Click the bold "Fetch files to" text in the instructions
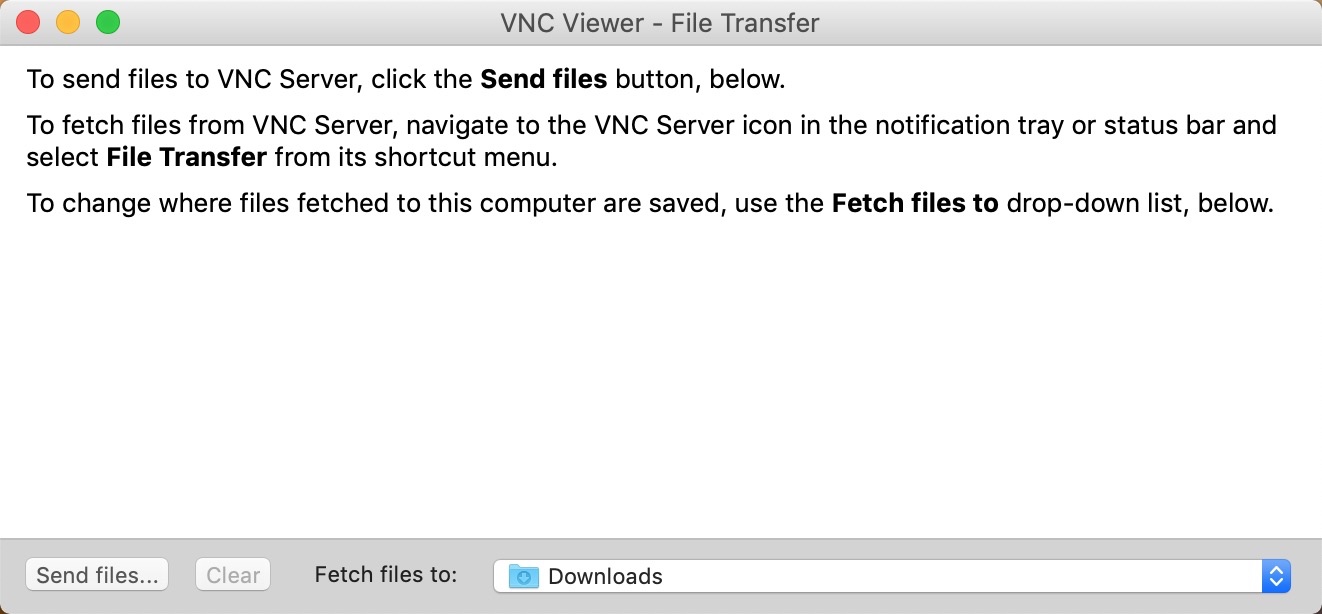 pyautogui.click(x=915, y=204)
